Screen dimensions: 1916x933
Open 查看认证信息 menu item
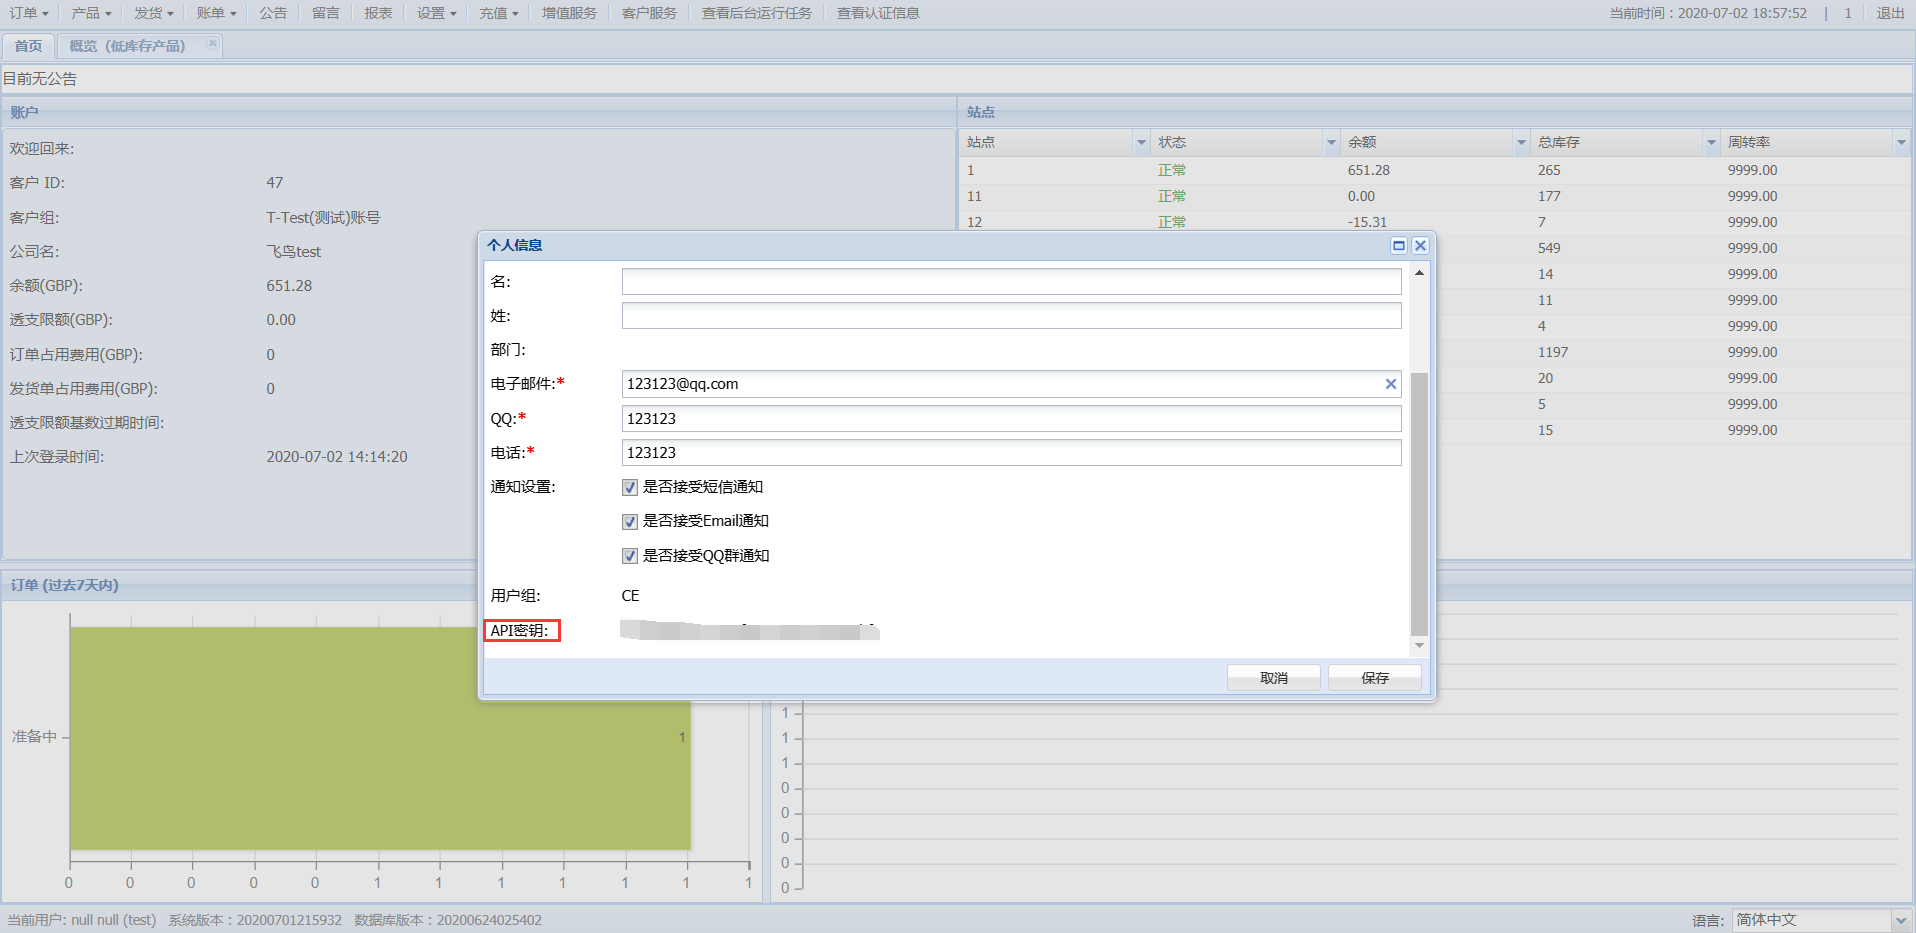click(x=878, y=13)
